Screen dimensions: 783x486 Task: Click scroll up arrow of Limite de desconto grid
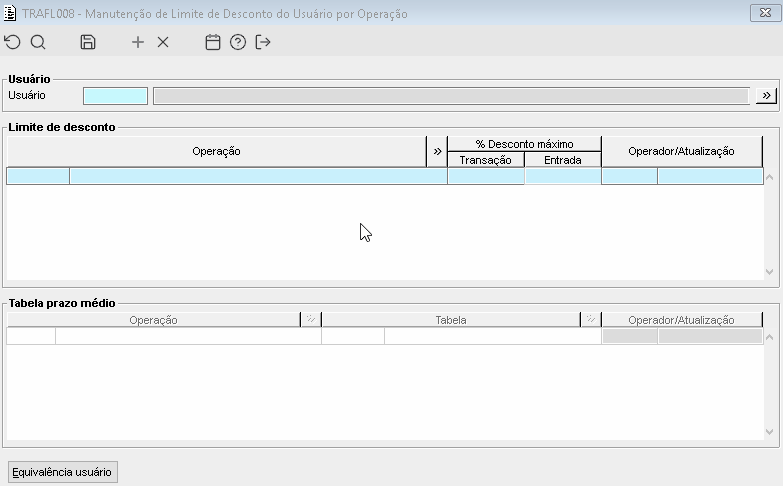coord(770,177)
